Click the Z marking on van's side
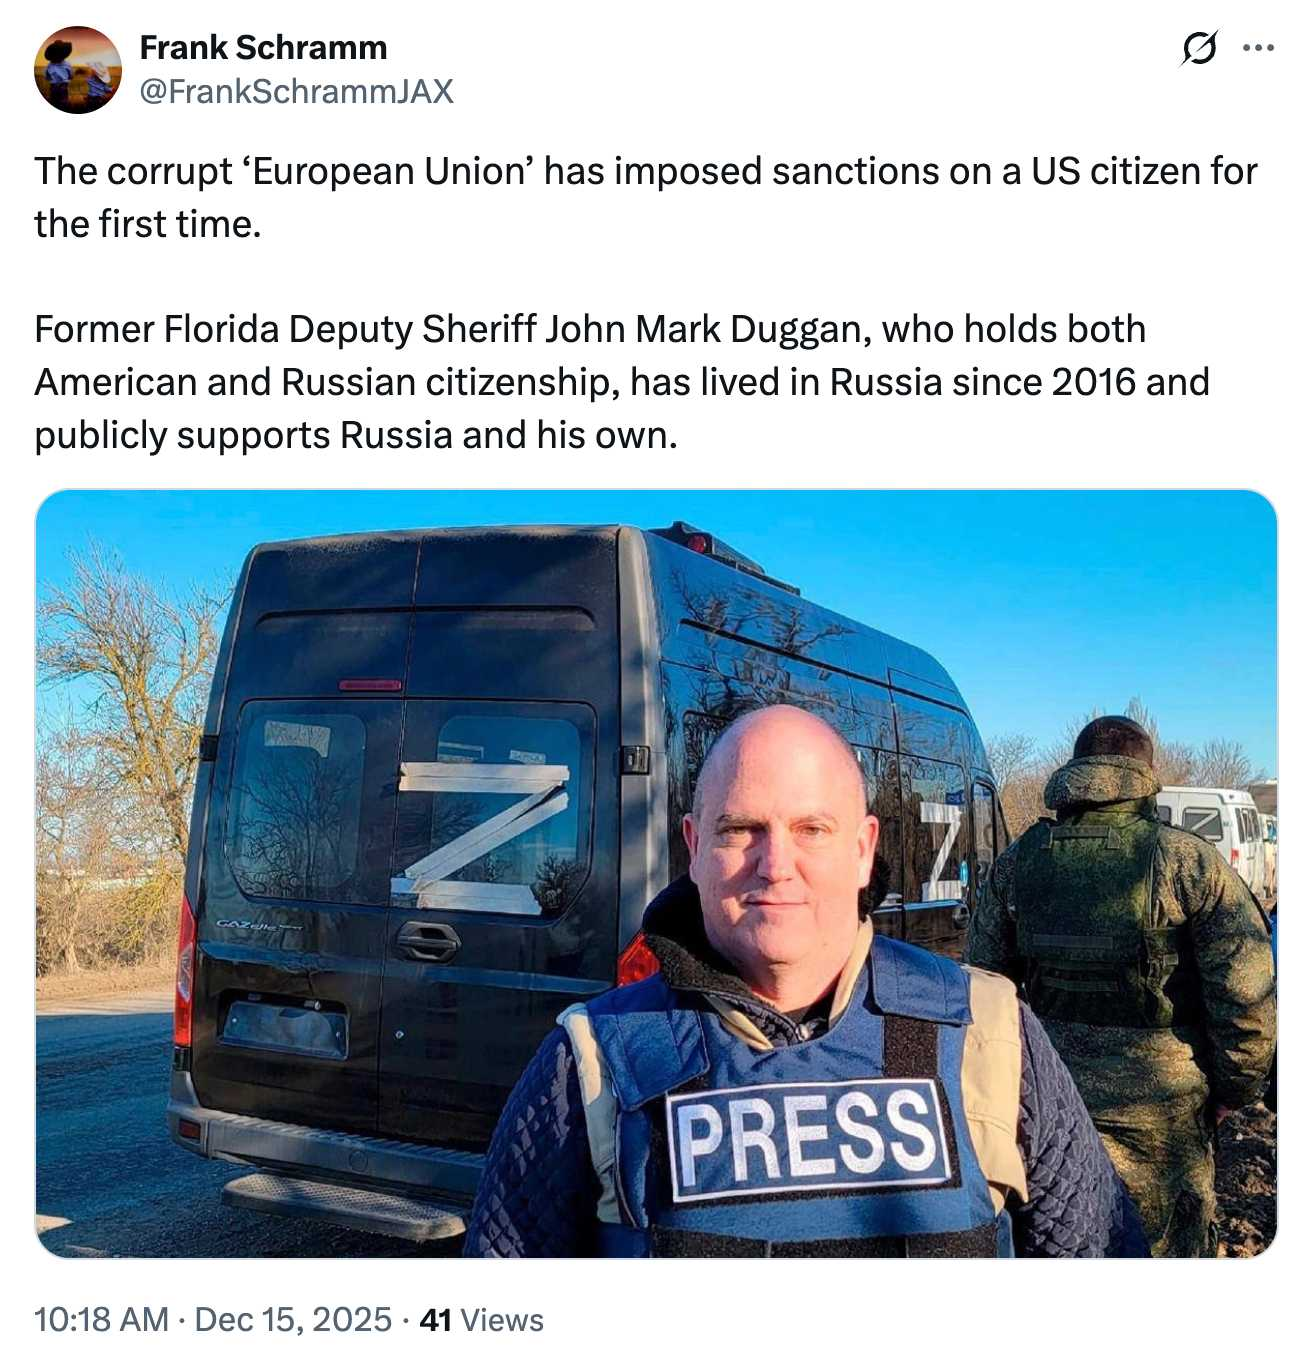Viewport: 1309px width, 1365px height. pyautogui.click(x=942, y=849)
